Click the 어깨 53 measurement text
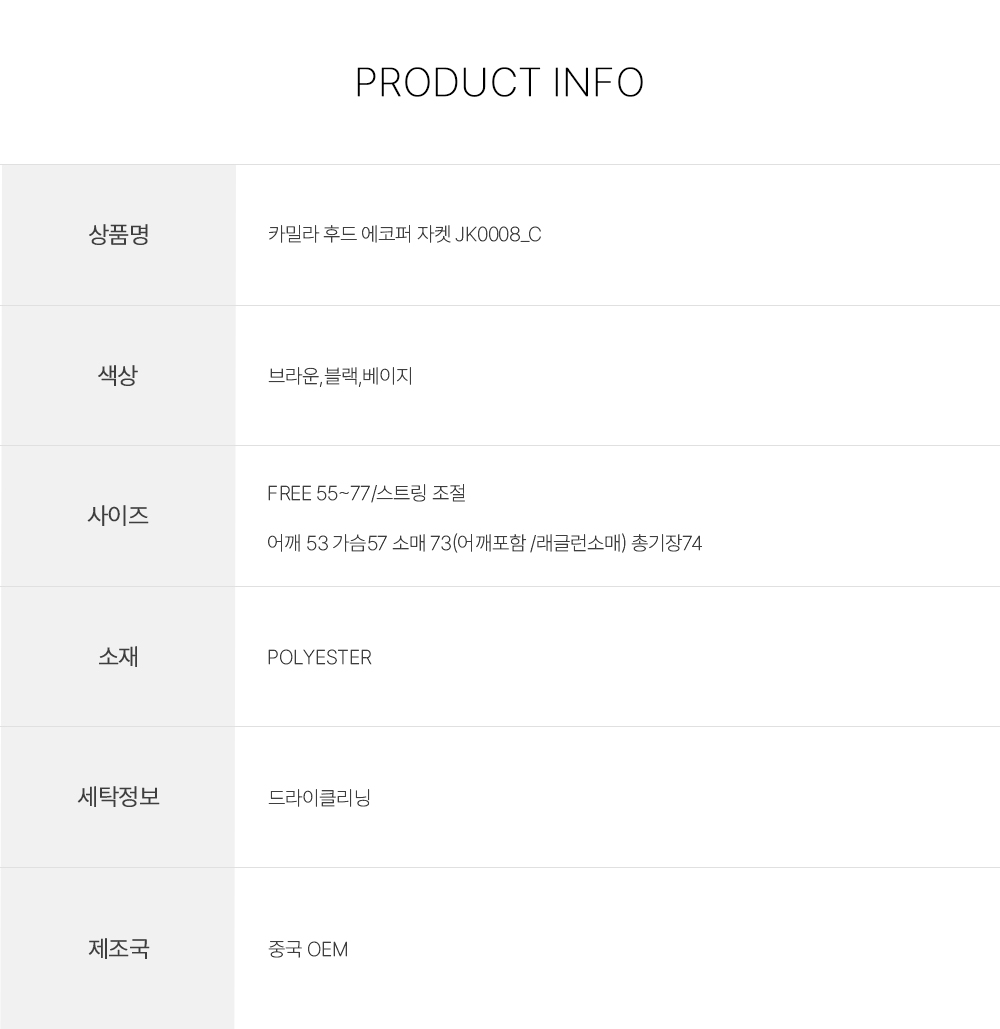Image resolution: width=1000 pixels, height=1029 pixels. pyautogui.click(x=297, y=544)
